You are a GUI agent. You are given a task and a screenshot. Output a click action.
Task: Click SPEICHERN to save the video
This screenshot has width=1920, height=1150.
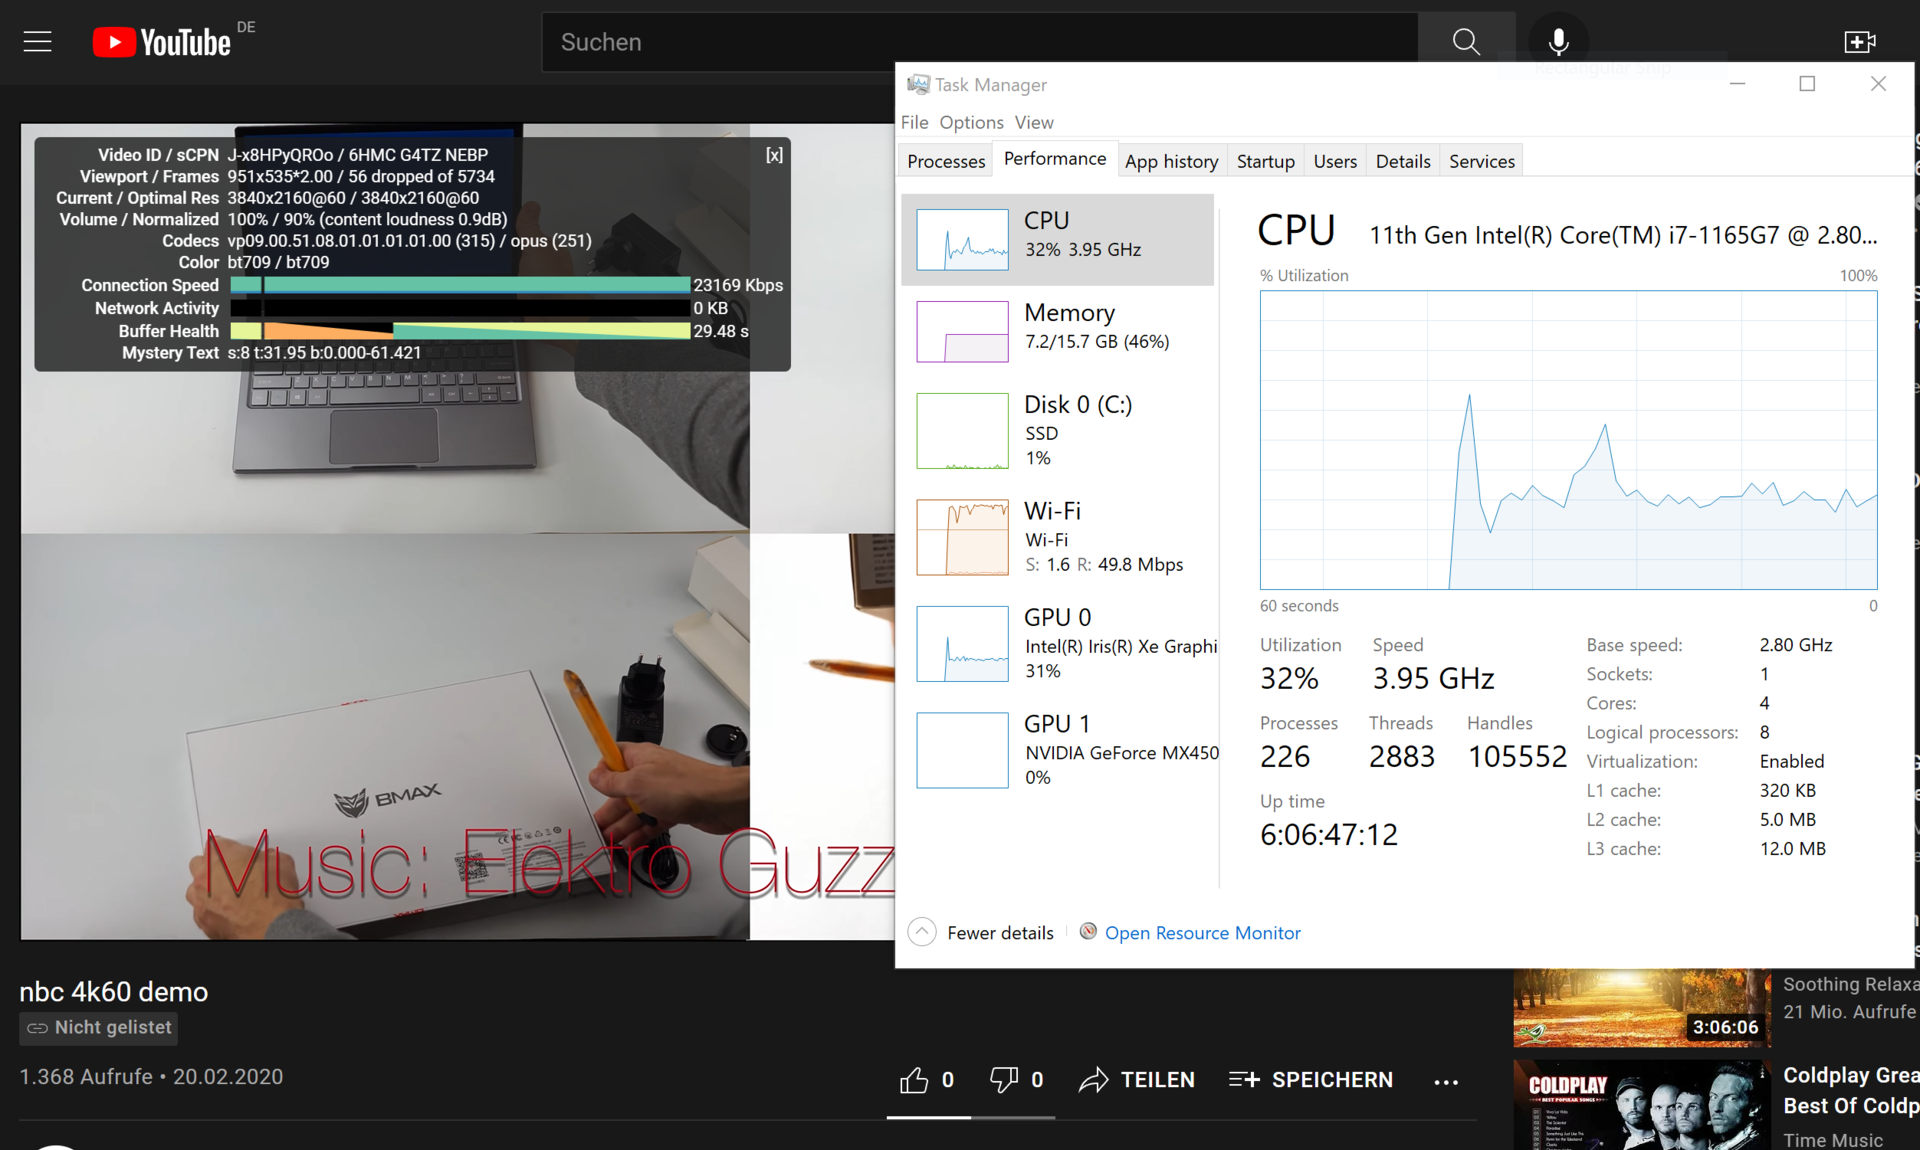point(1311,1080)
